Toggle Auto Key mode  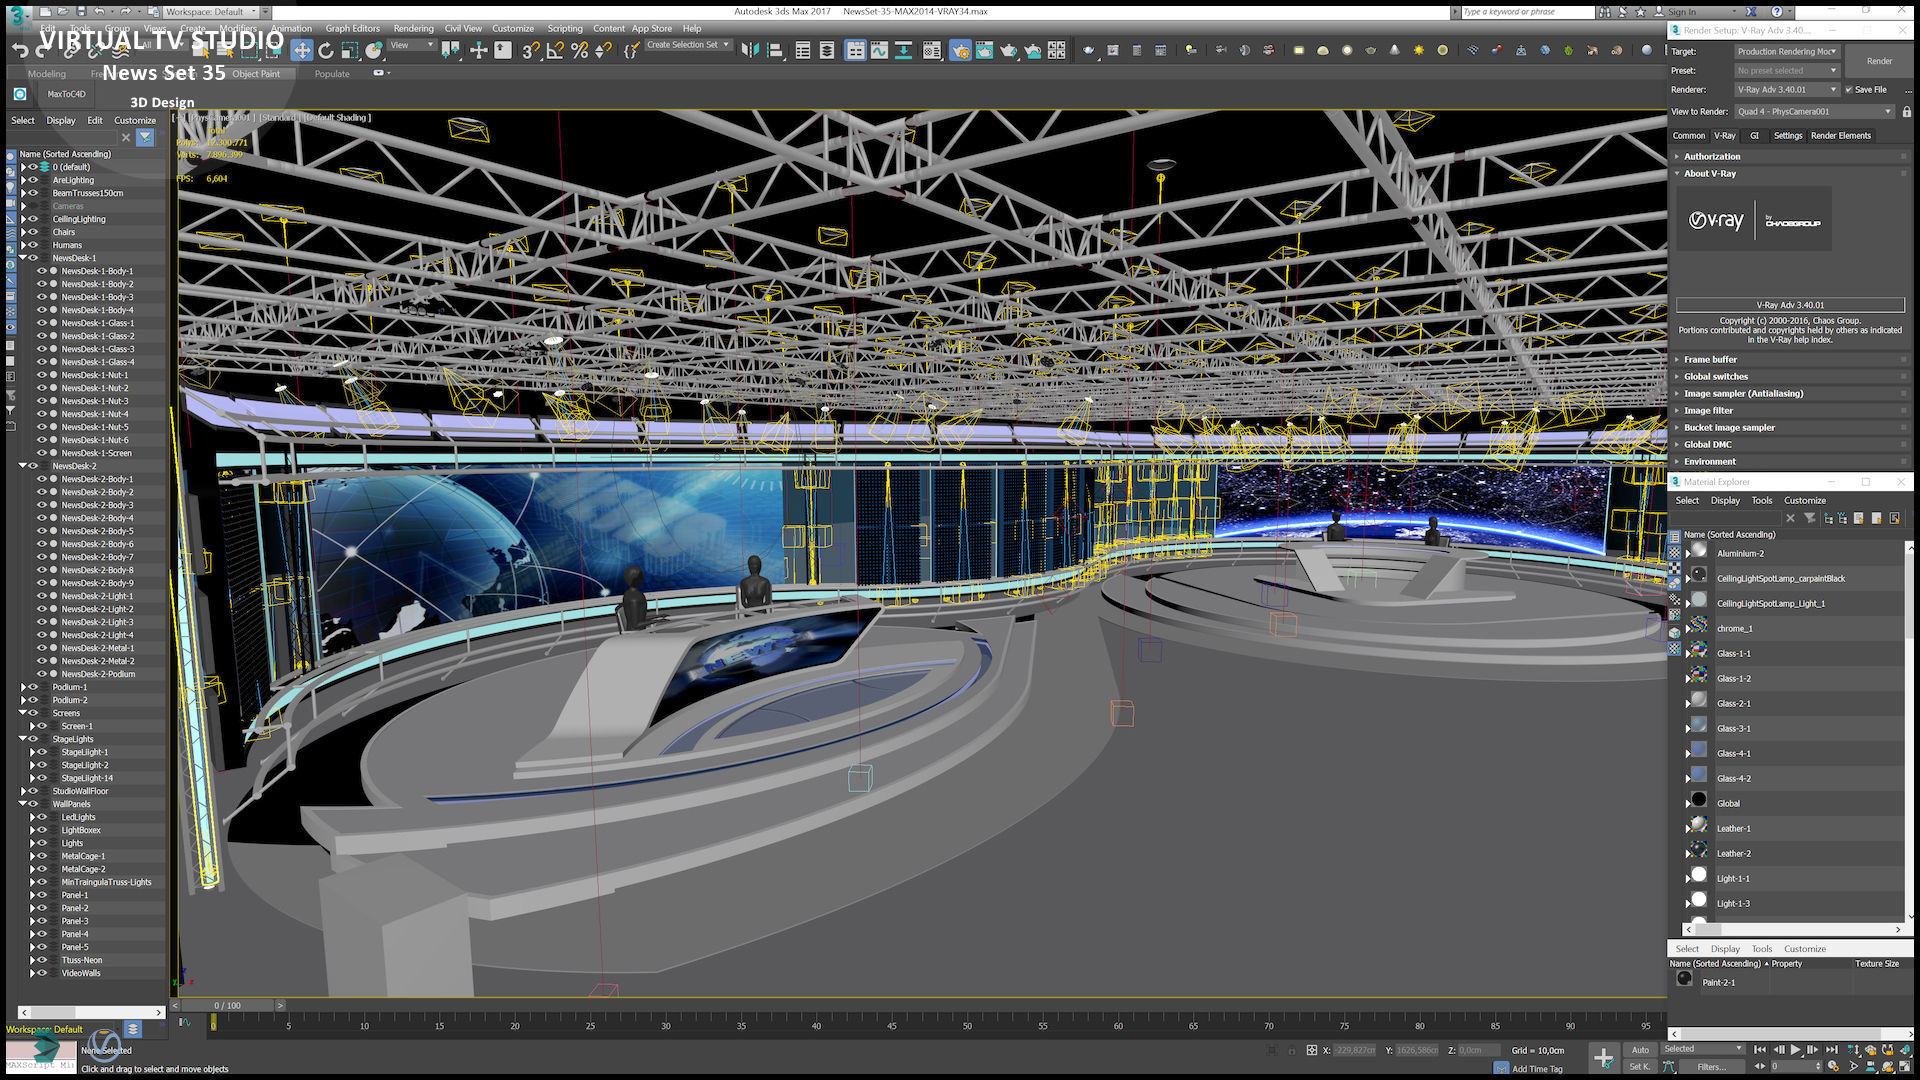click(1640, 1050)
